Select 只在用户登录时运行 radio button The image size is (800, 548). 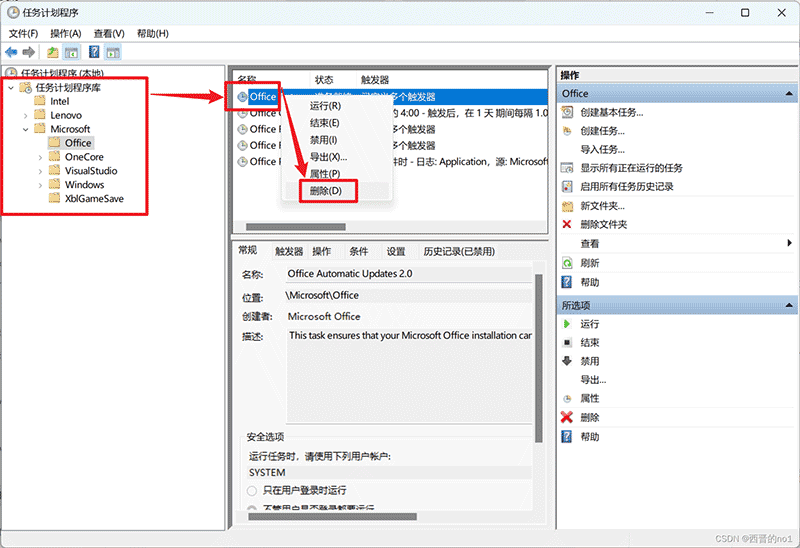pyautogui.click(x=252, y=491)
